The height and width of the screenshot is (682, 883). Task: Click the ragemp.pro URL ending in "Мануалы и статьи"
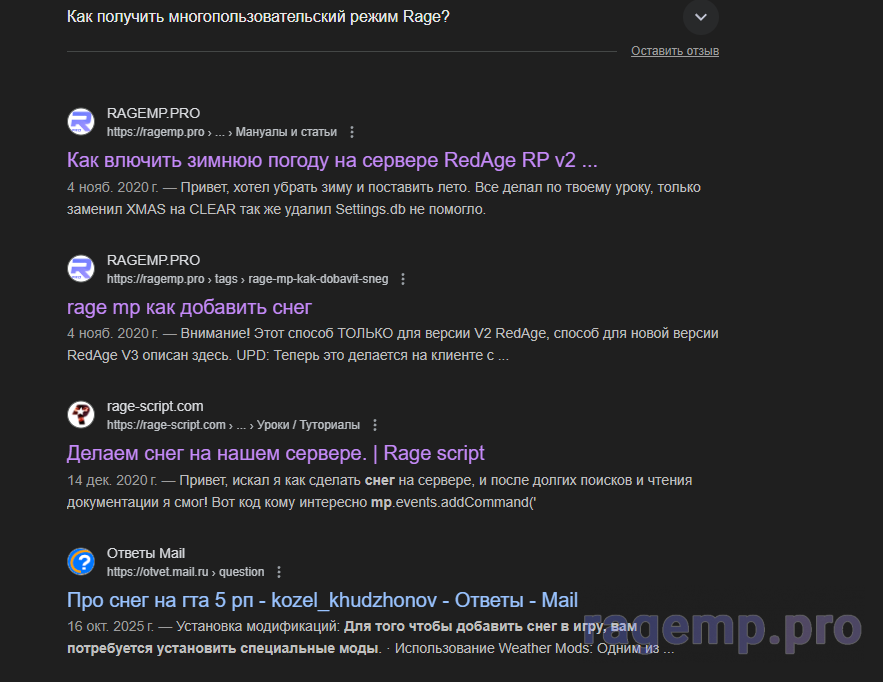(x=221, y=132)
